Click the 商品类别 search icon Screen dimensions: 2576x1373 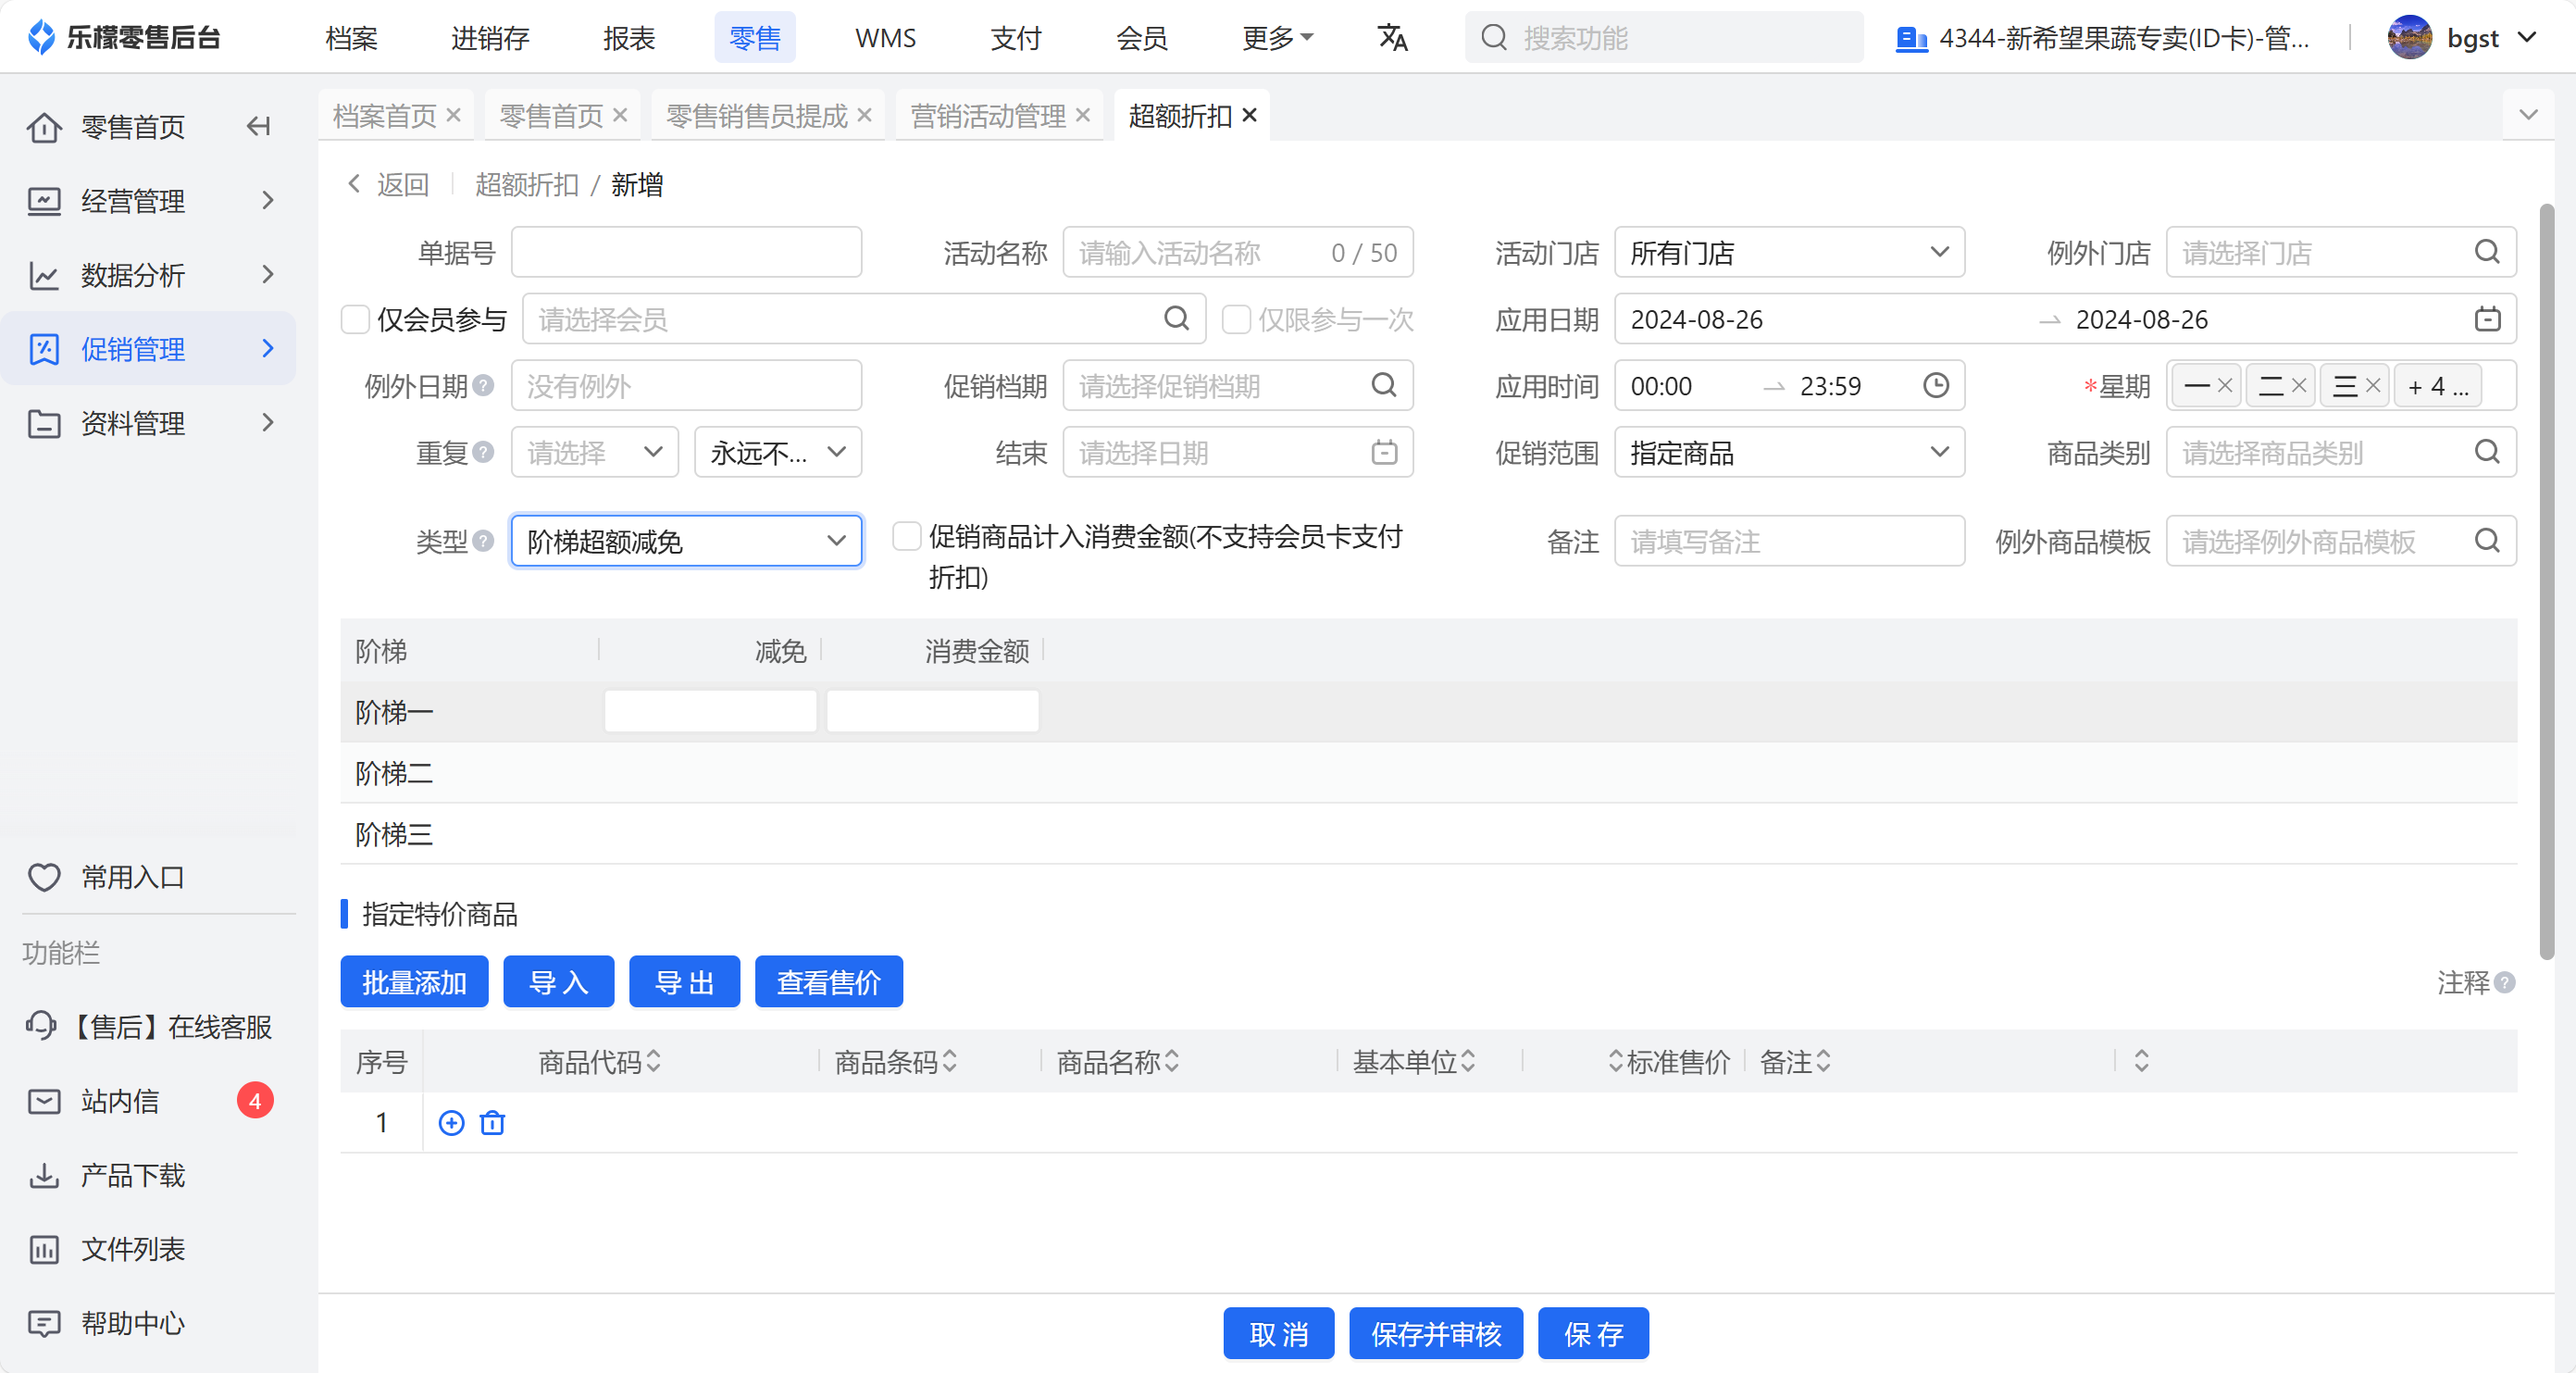2487,453
